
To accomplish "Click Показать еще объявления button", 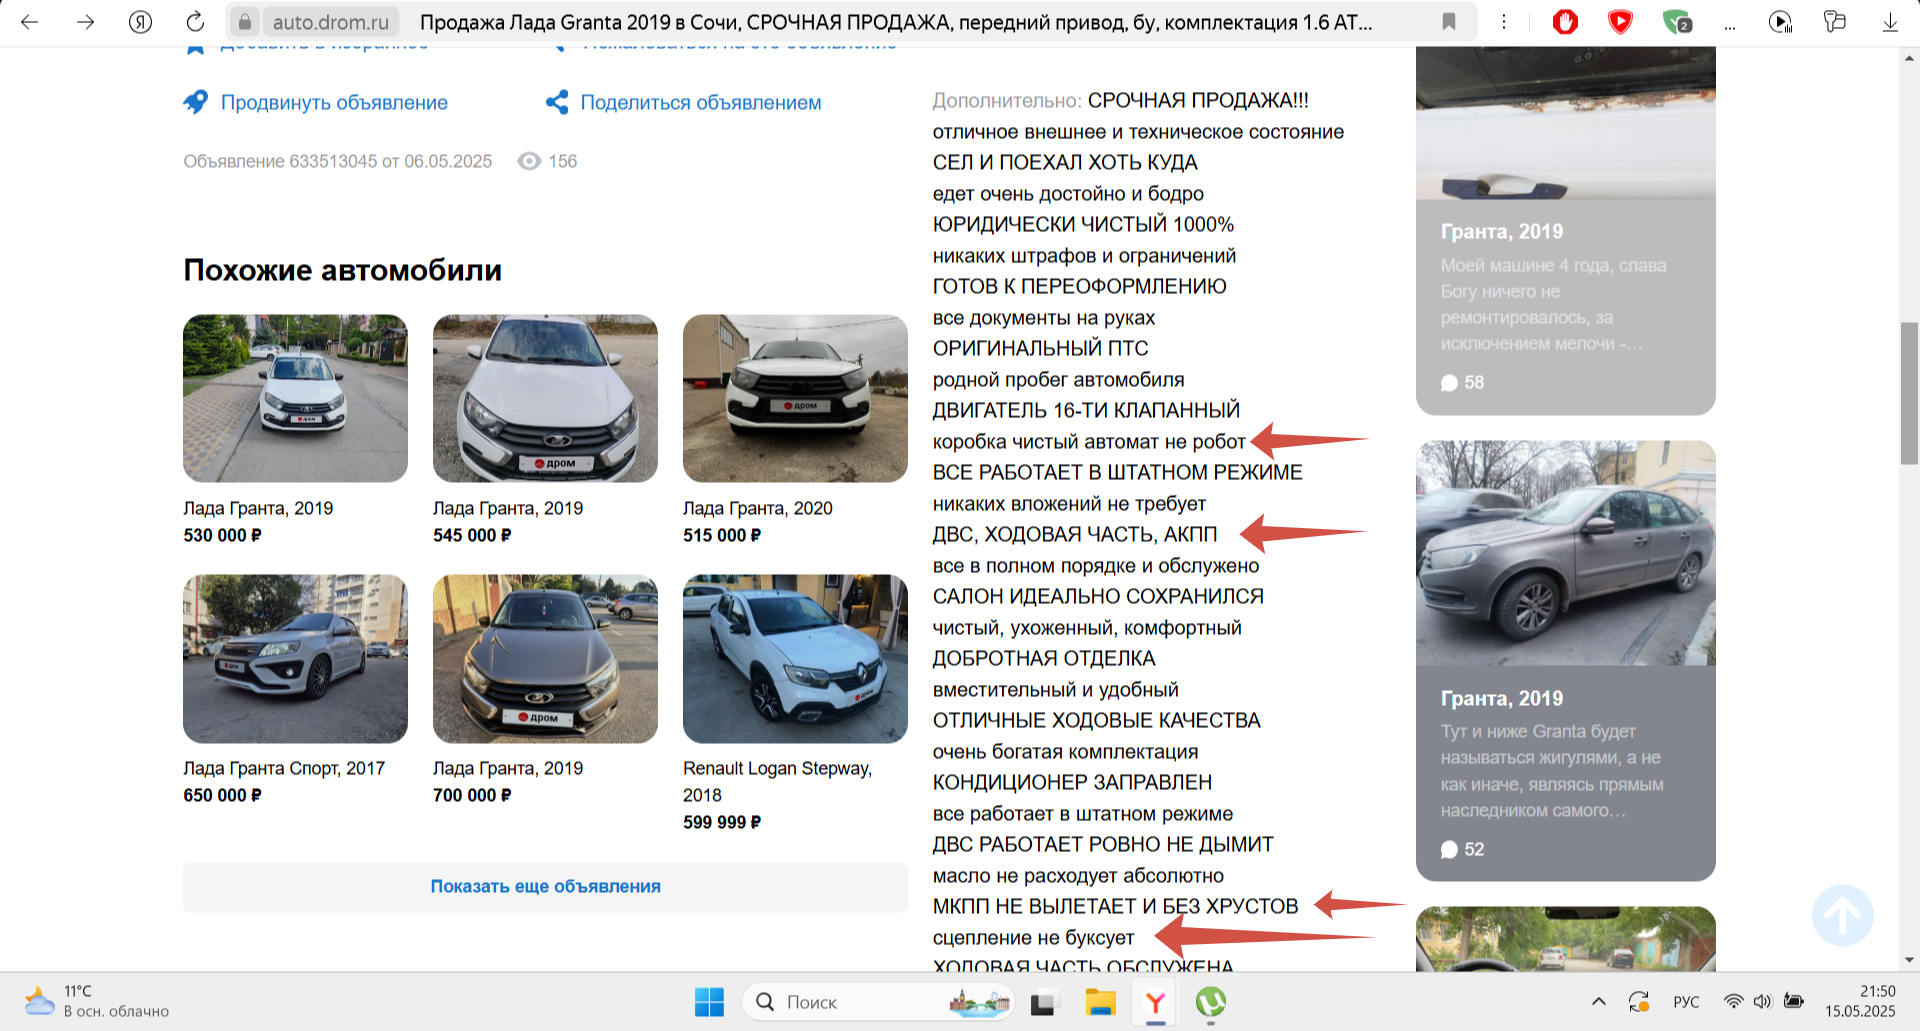I will [x=545, y=886].
